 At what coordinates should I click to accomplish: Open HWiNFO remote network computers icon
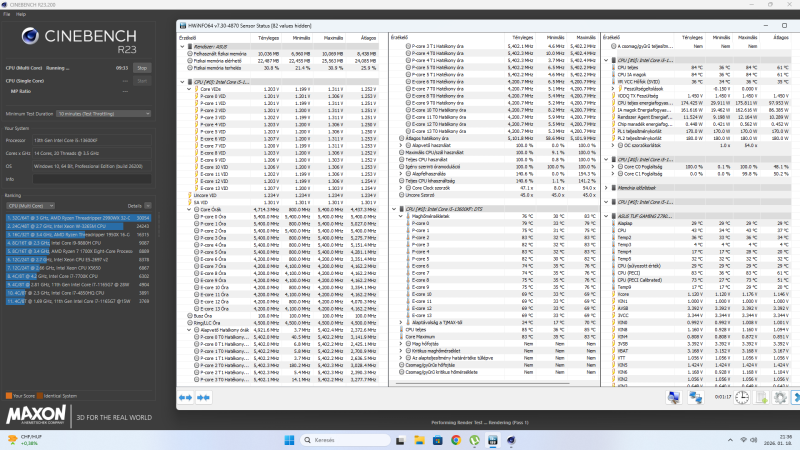point(695,397)
